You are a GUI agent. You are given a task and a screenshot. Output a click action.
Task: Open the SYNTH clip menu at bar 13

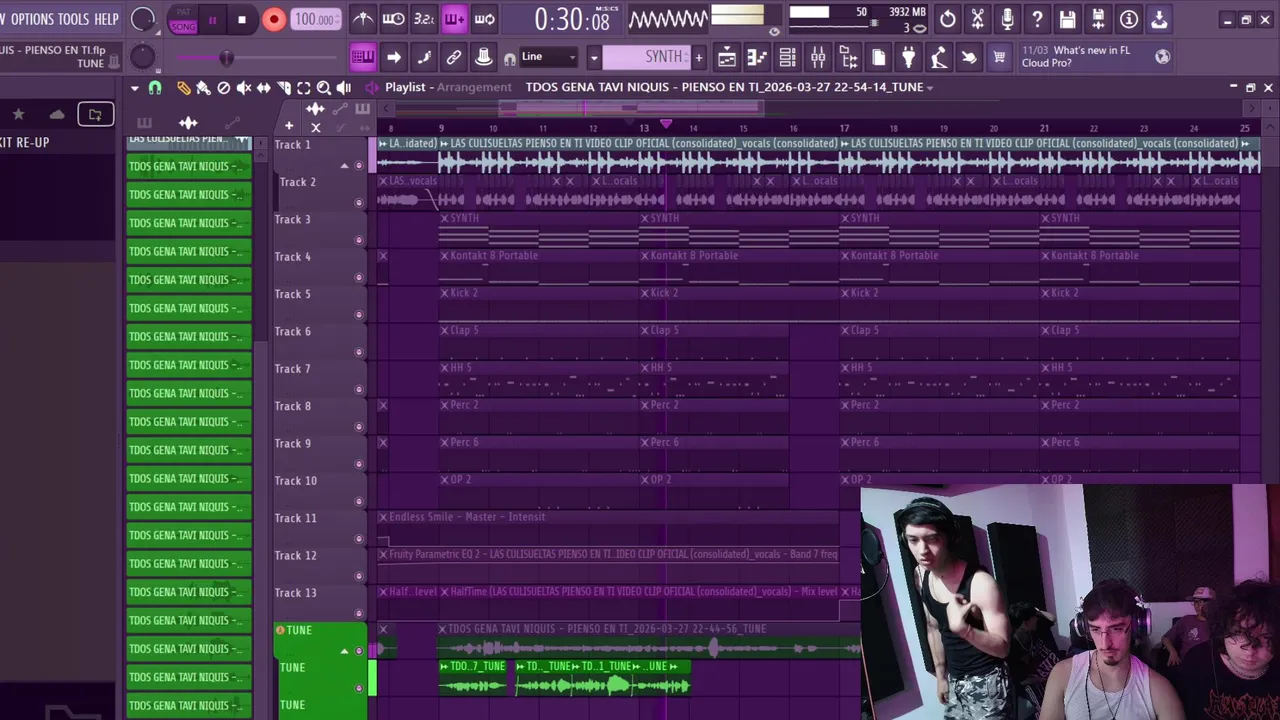pos(644,218)
